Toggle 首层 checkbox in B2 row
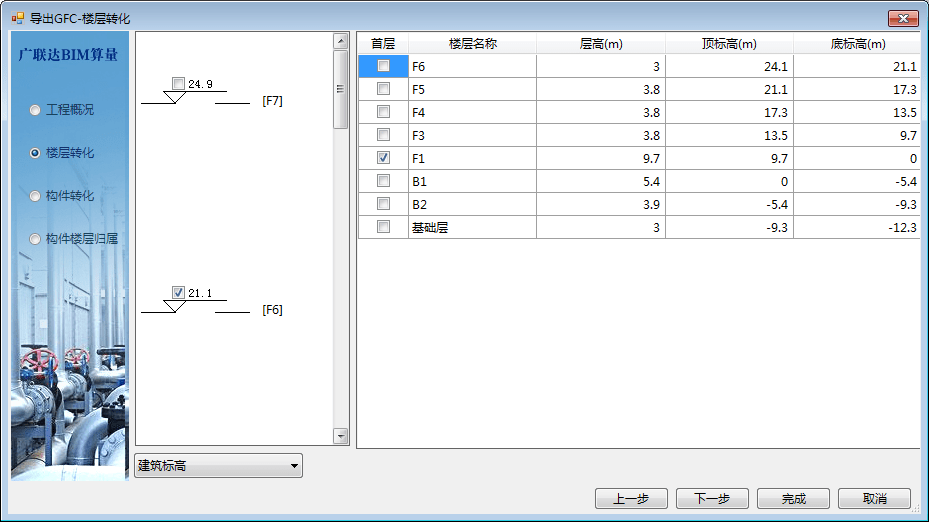929x522 pixels. point(383,204)
